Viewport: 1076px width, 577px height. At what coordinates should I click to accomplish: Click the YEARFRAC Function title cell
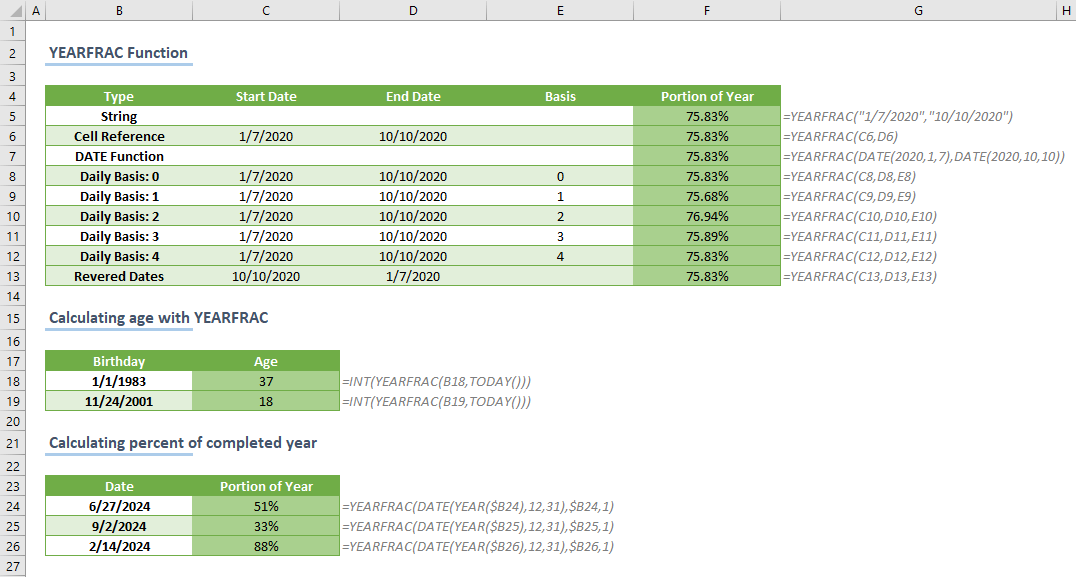click(118, 53)
